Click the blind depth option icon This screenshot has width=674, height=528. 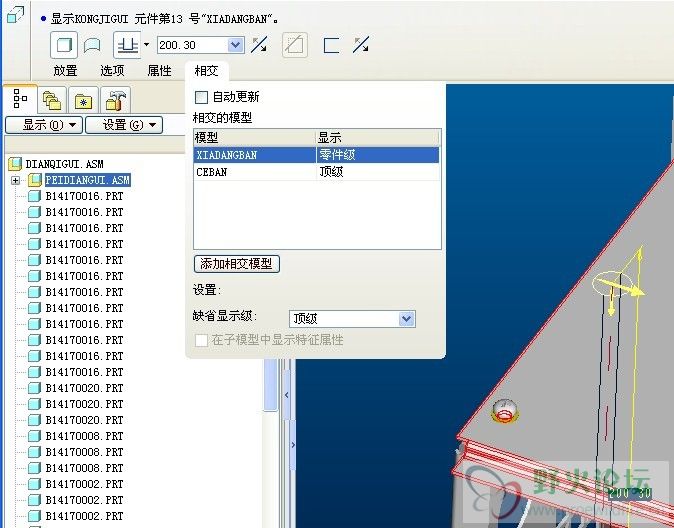(x=127, y=45)
